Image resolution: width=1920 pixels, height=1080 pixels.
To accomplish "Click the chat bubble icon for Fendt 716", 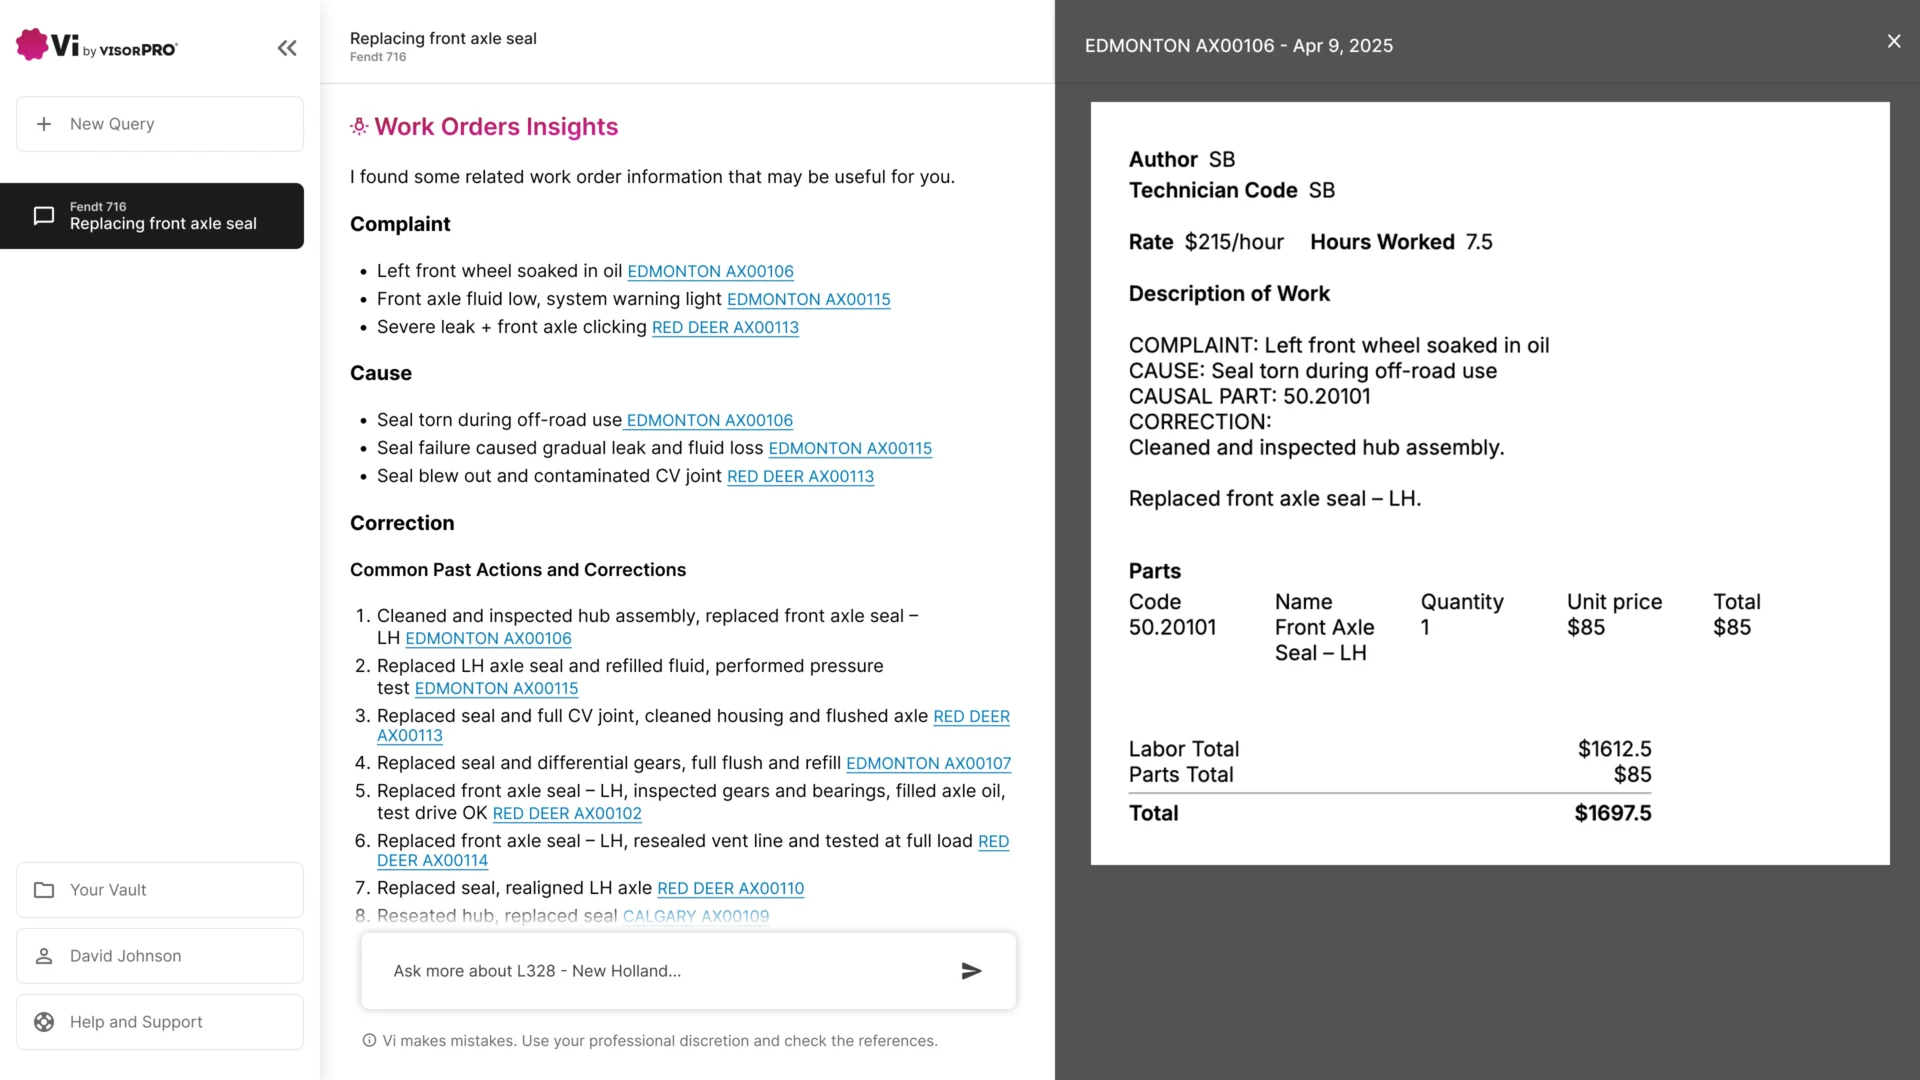I will [44, 216].
